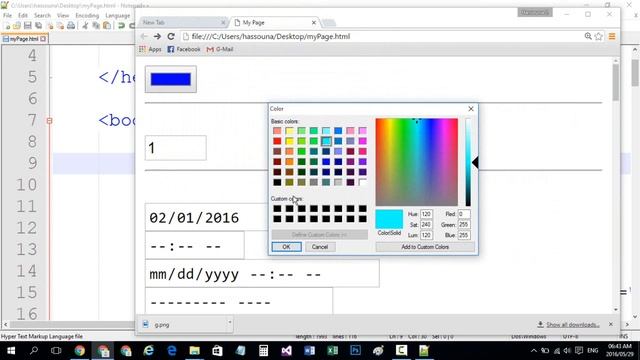The height and width of the screenshot is (360, 640).
Task: Click the taskbar search magnifier
Action: [34, 351]
